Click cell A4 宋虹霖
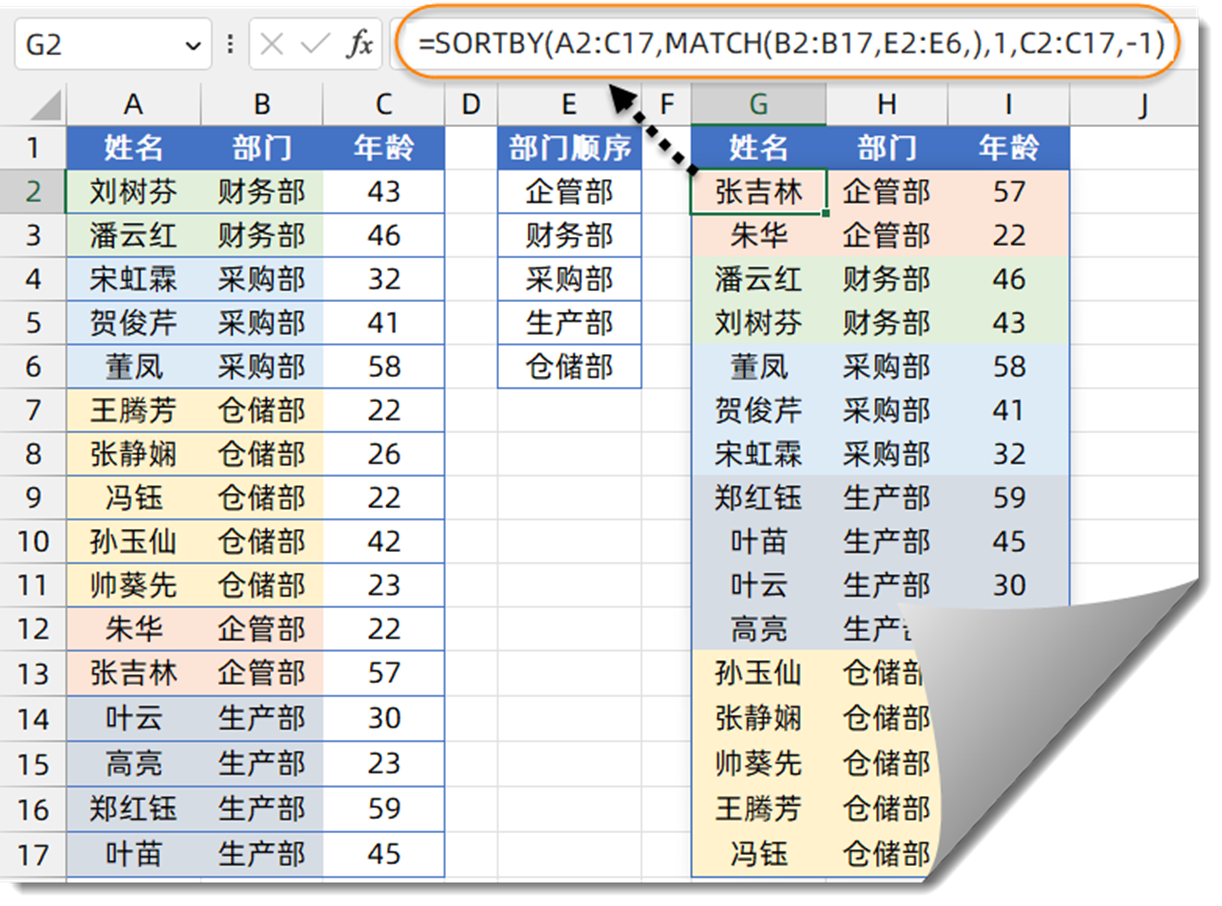Screen dimensions: 1222x906 click(133, 279)
